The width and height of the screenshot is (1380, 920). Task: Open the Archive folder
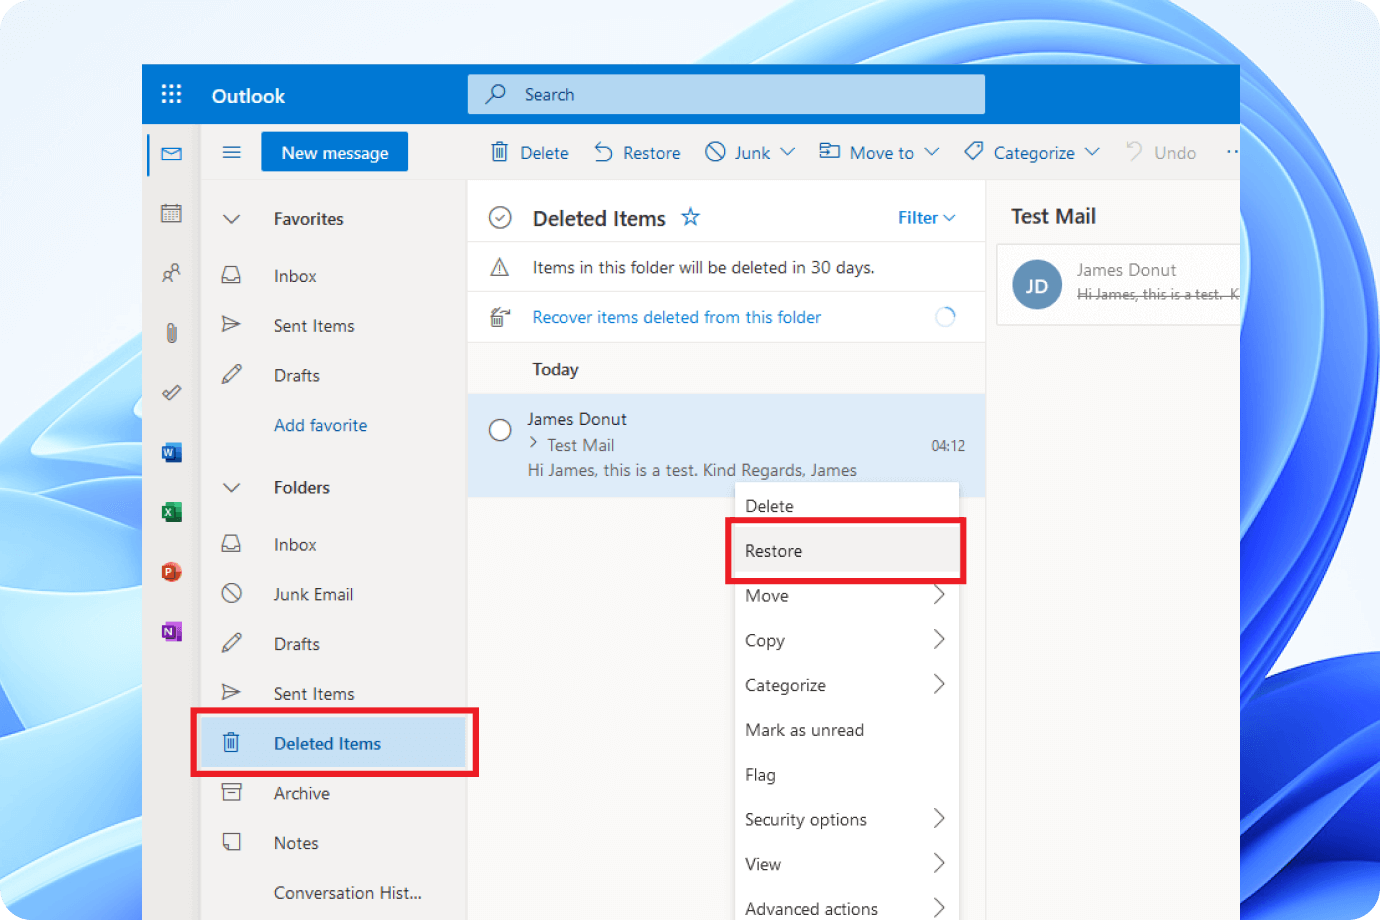pos(334,793)
